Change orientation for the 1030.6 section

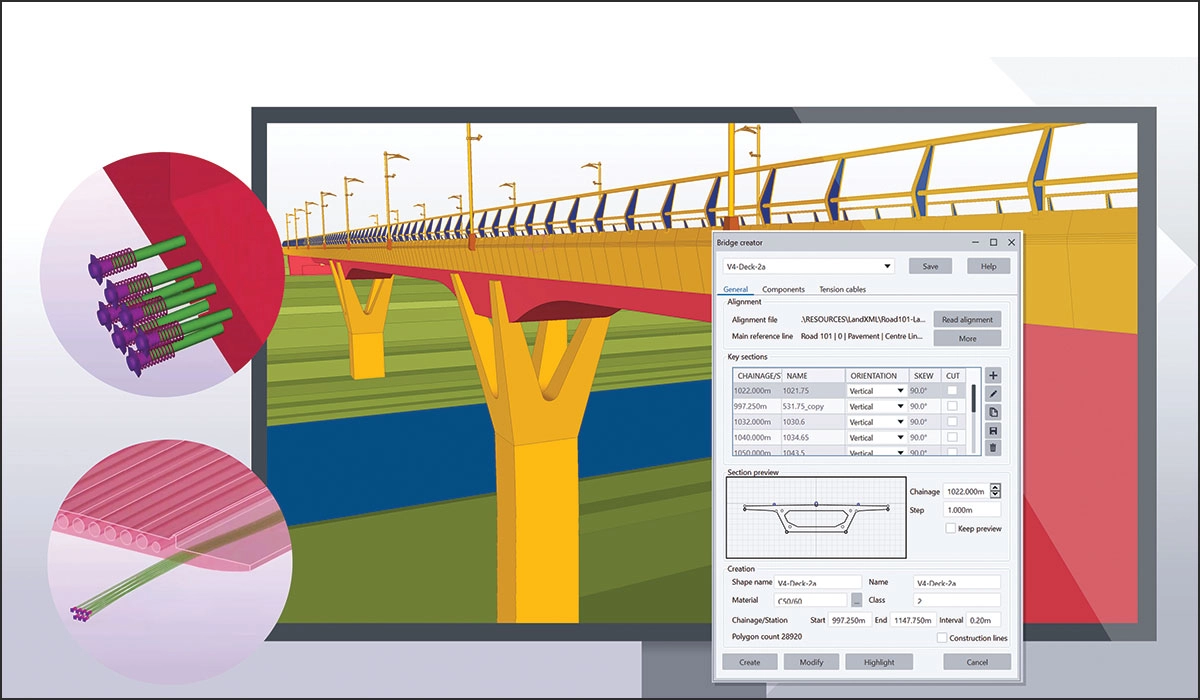pos(900,422)
